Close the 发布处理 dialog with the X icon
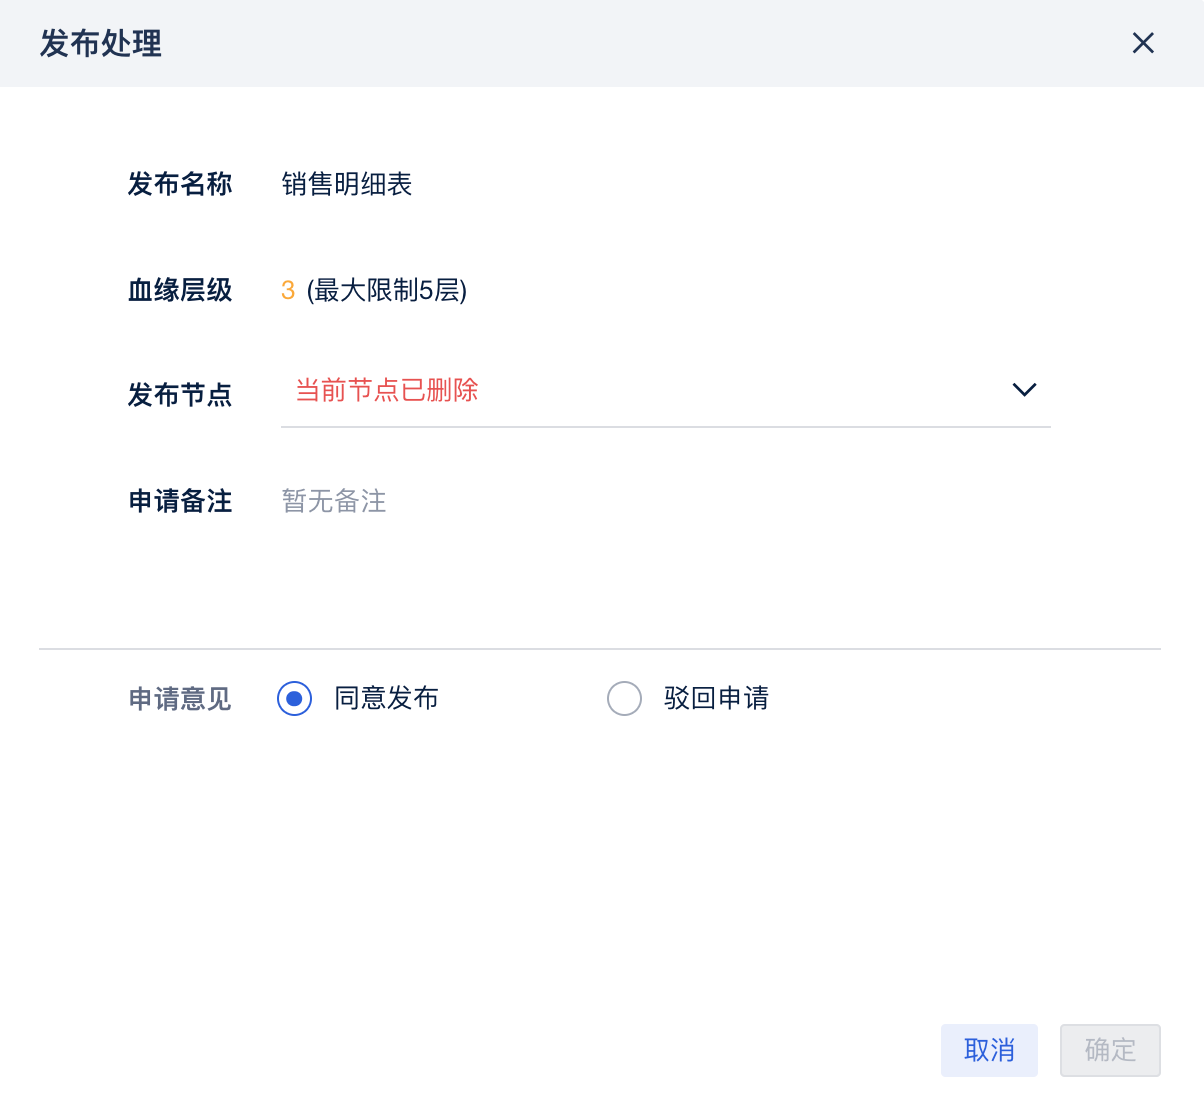 click(x=1143, y=43)
